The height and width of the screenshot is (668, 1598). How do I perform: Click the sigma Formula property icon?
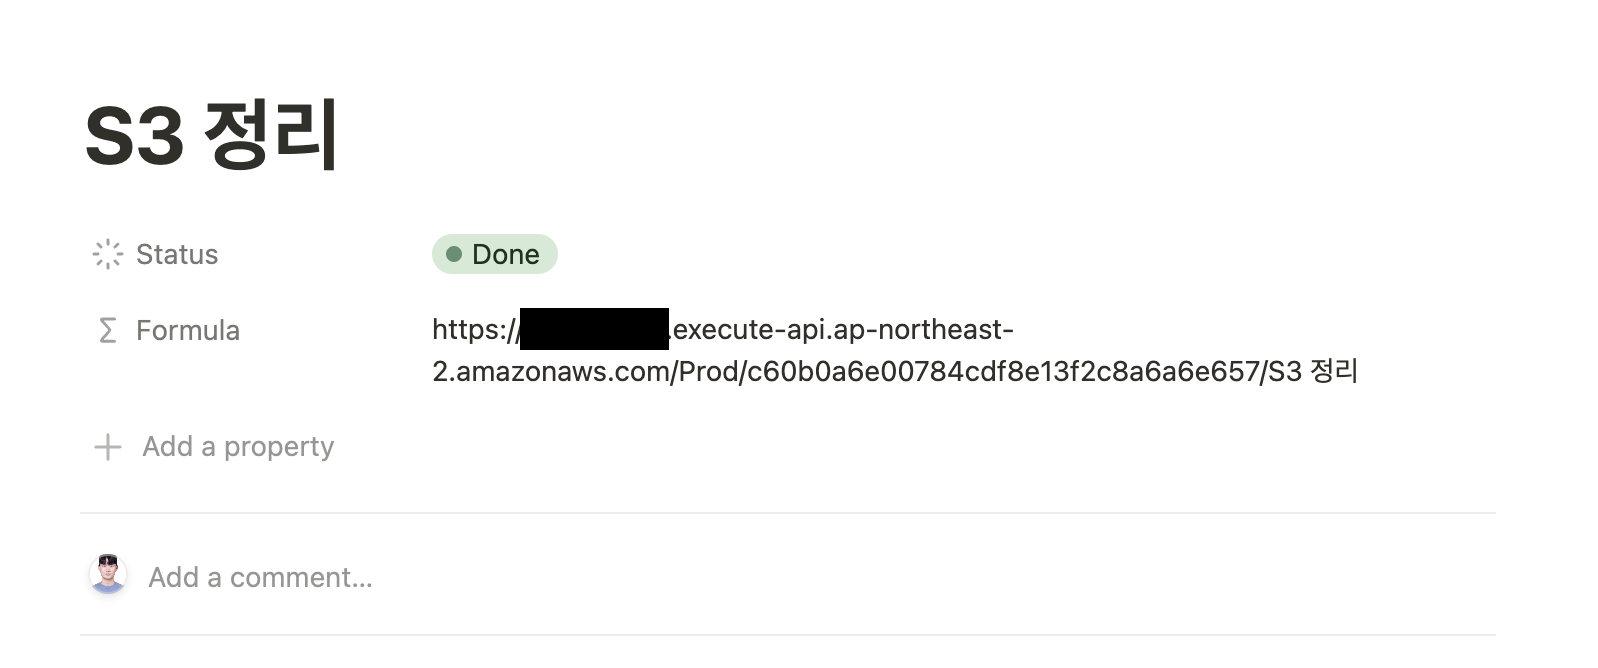click(107, 330)
